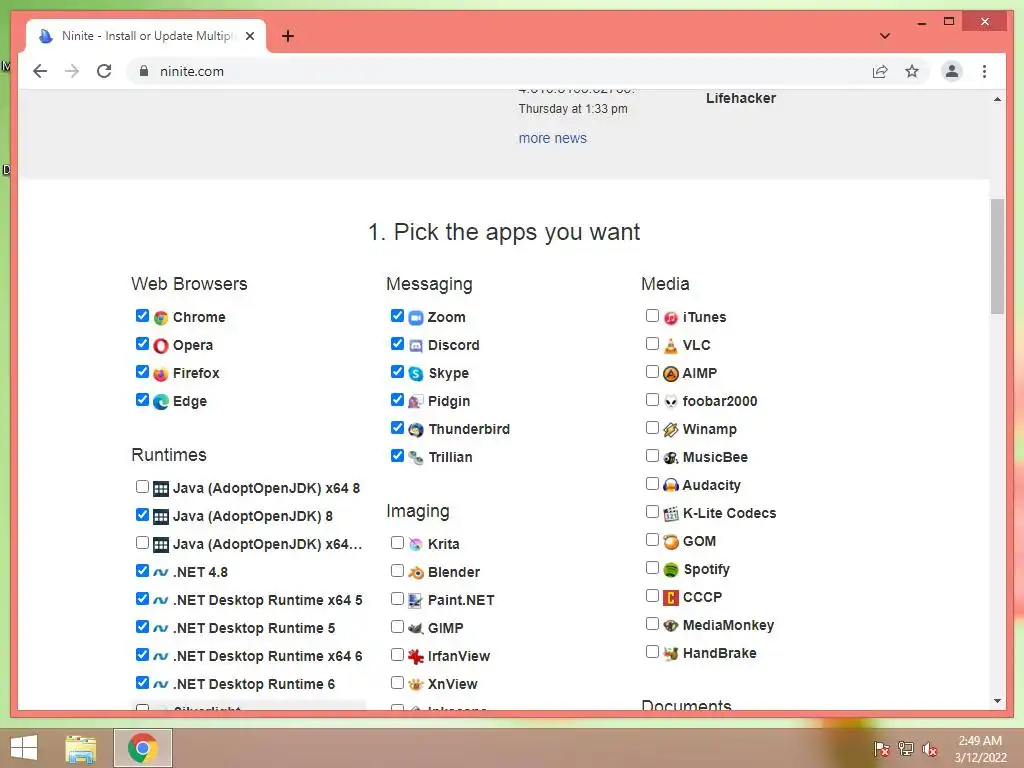Check the Java (AdoptOpenJDK) x64 8 checkbox
This screenshot has width=1024, height=768.
click(x=142, y=487)
